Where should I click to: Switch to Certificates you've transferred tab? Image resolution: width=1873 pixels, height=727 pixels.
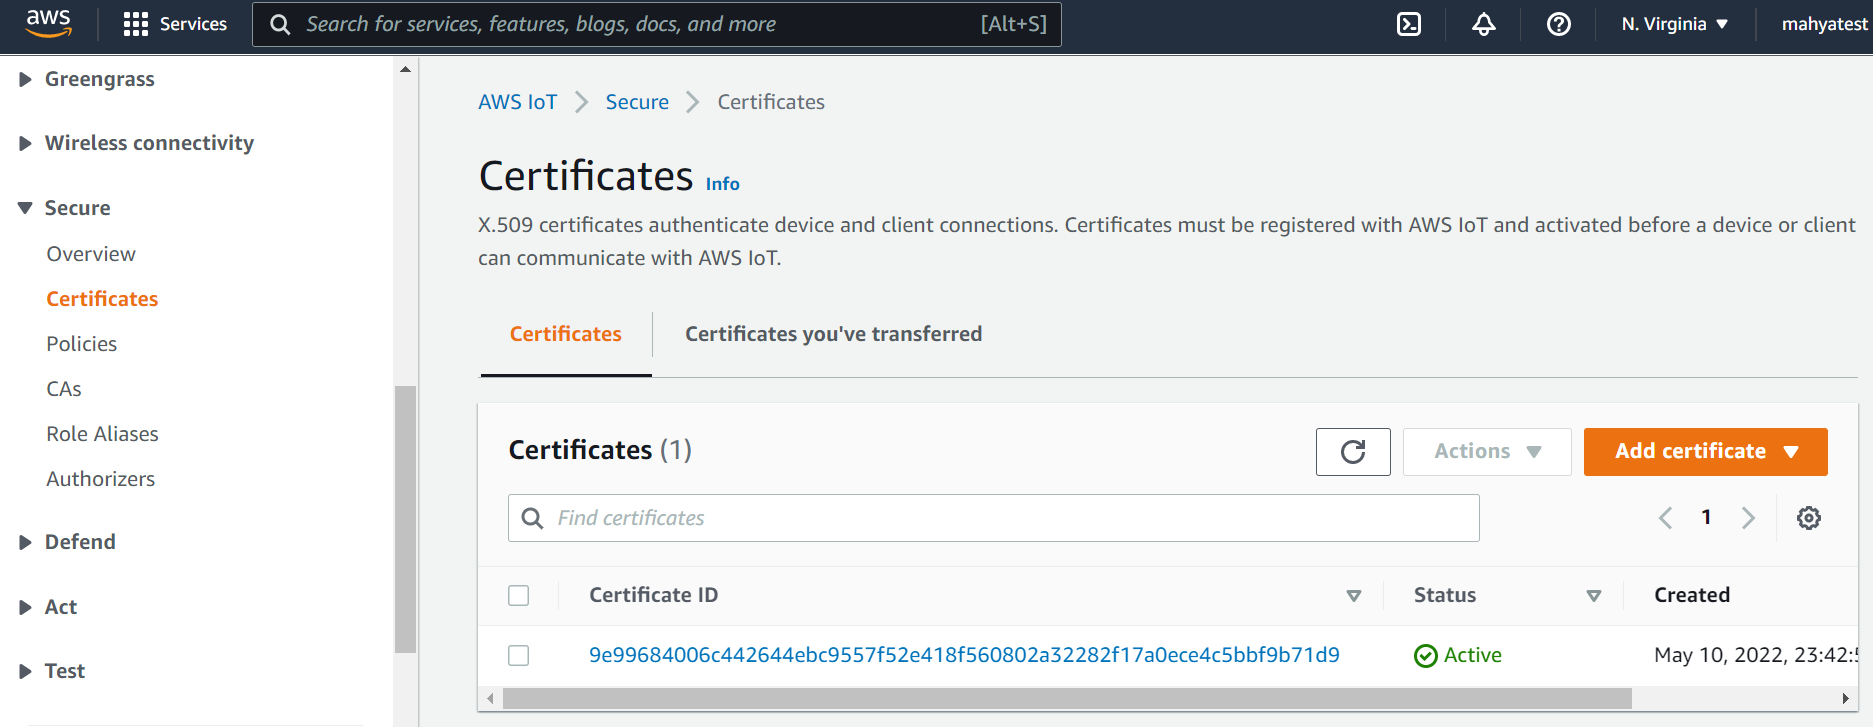833,334
